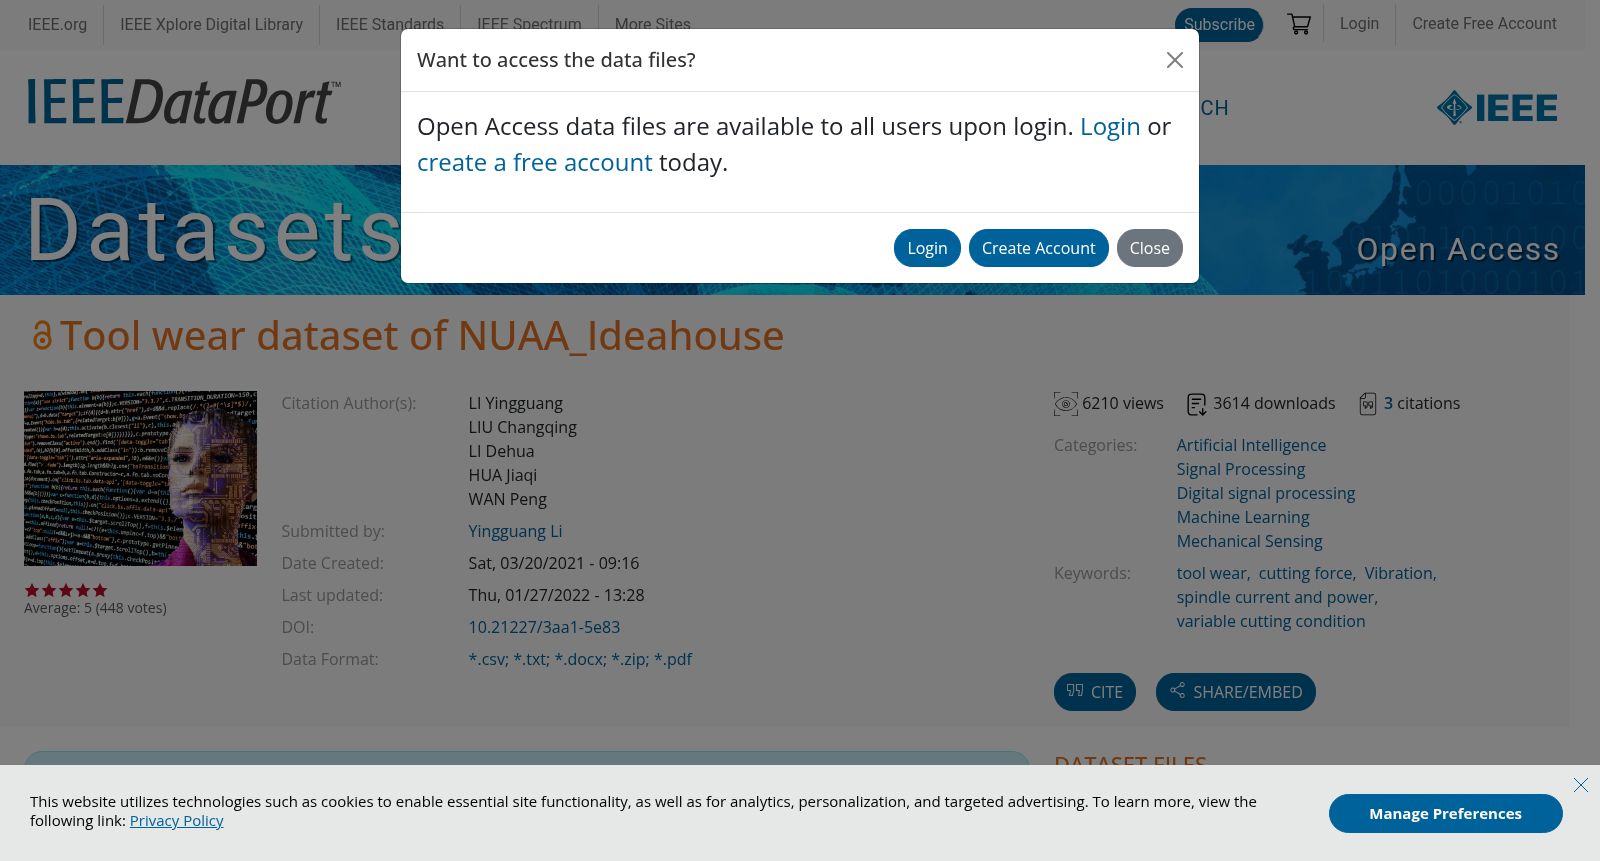Click the views eye icon
The width and height of the screenshot is (1600, 861).
pos(1066,404)
